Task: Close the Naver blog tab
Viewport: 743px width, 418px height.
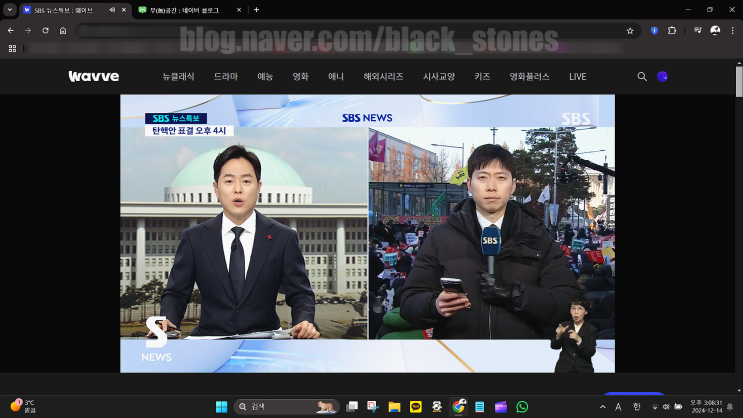Action: click(239, 9)
